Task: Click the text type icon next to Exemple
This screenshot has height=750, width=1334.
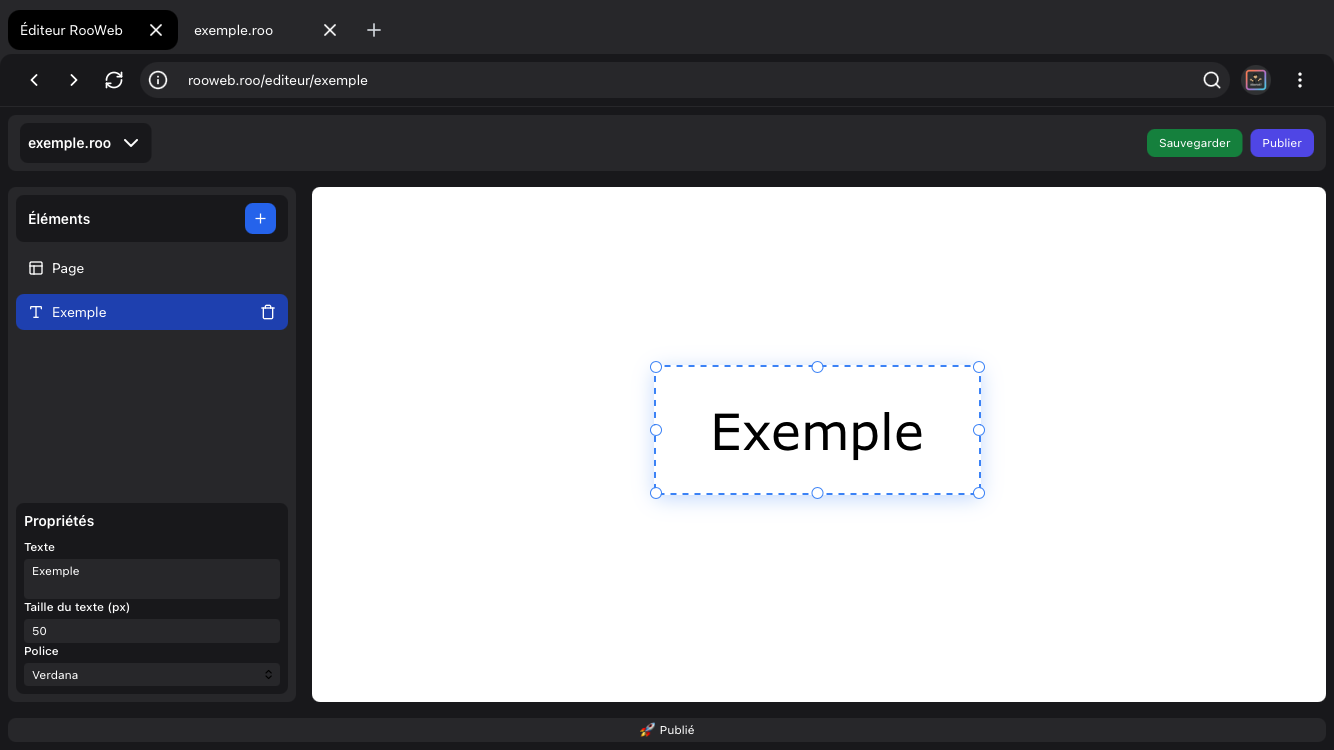Action: pos(36,312)
